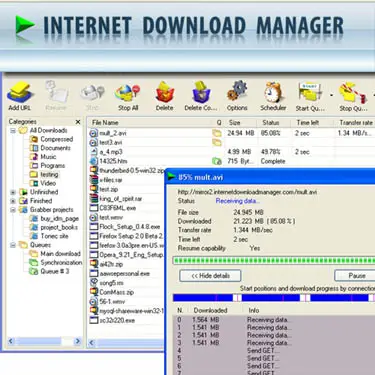This screenshot has width=375, height=375.
Task: Click the 14325.htm green queue icon
Action: tap(217, 161)
